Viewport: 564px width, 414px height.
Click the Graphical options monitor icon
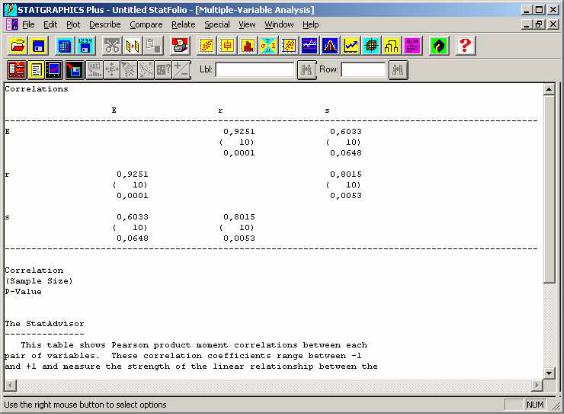[54, 70]
